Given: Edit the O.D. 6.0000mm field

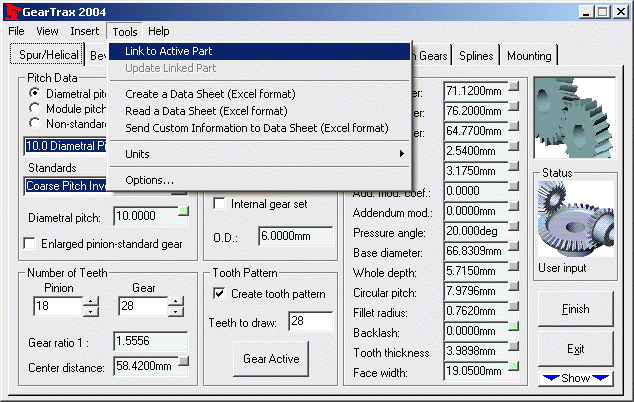Looking at the screenshot, I should click(x=296, y=236).
